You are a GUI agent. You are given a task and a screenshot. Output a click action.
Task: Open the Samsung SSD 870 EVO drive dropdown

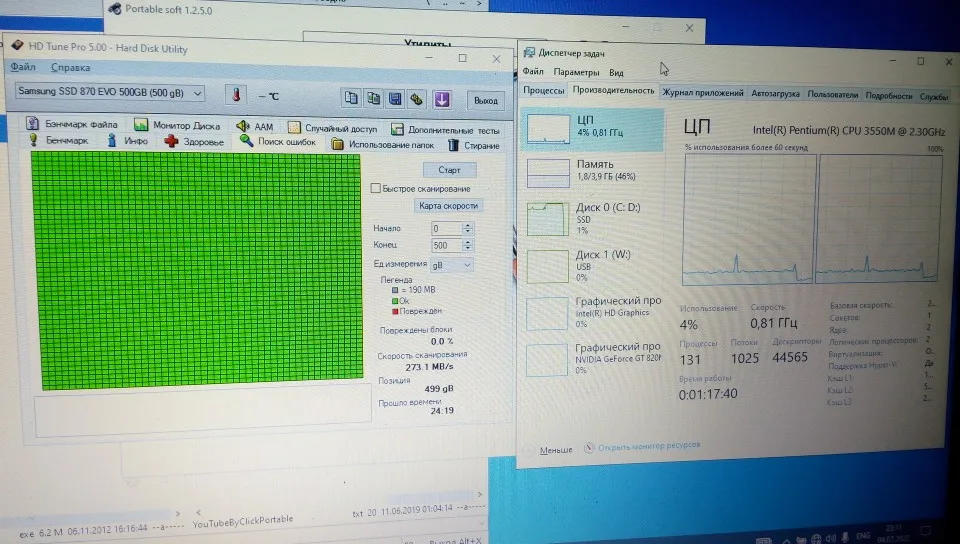tap(110, 92)
